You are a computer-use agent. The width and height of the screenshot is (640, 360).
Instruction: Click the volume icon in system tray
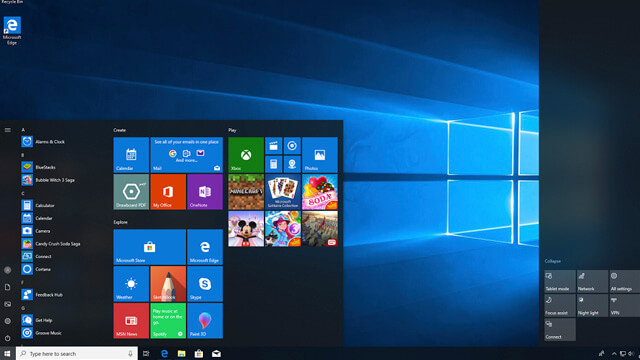coord(631,353)
